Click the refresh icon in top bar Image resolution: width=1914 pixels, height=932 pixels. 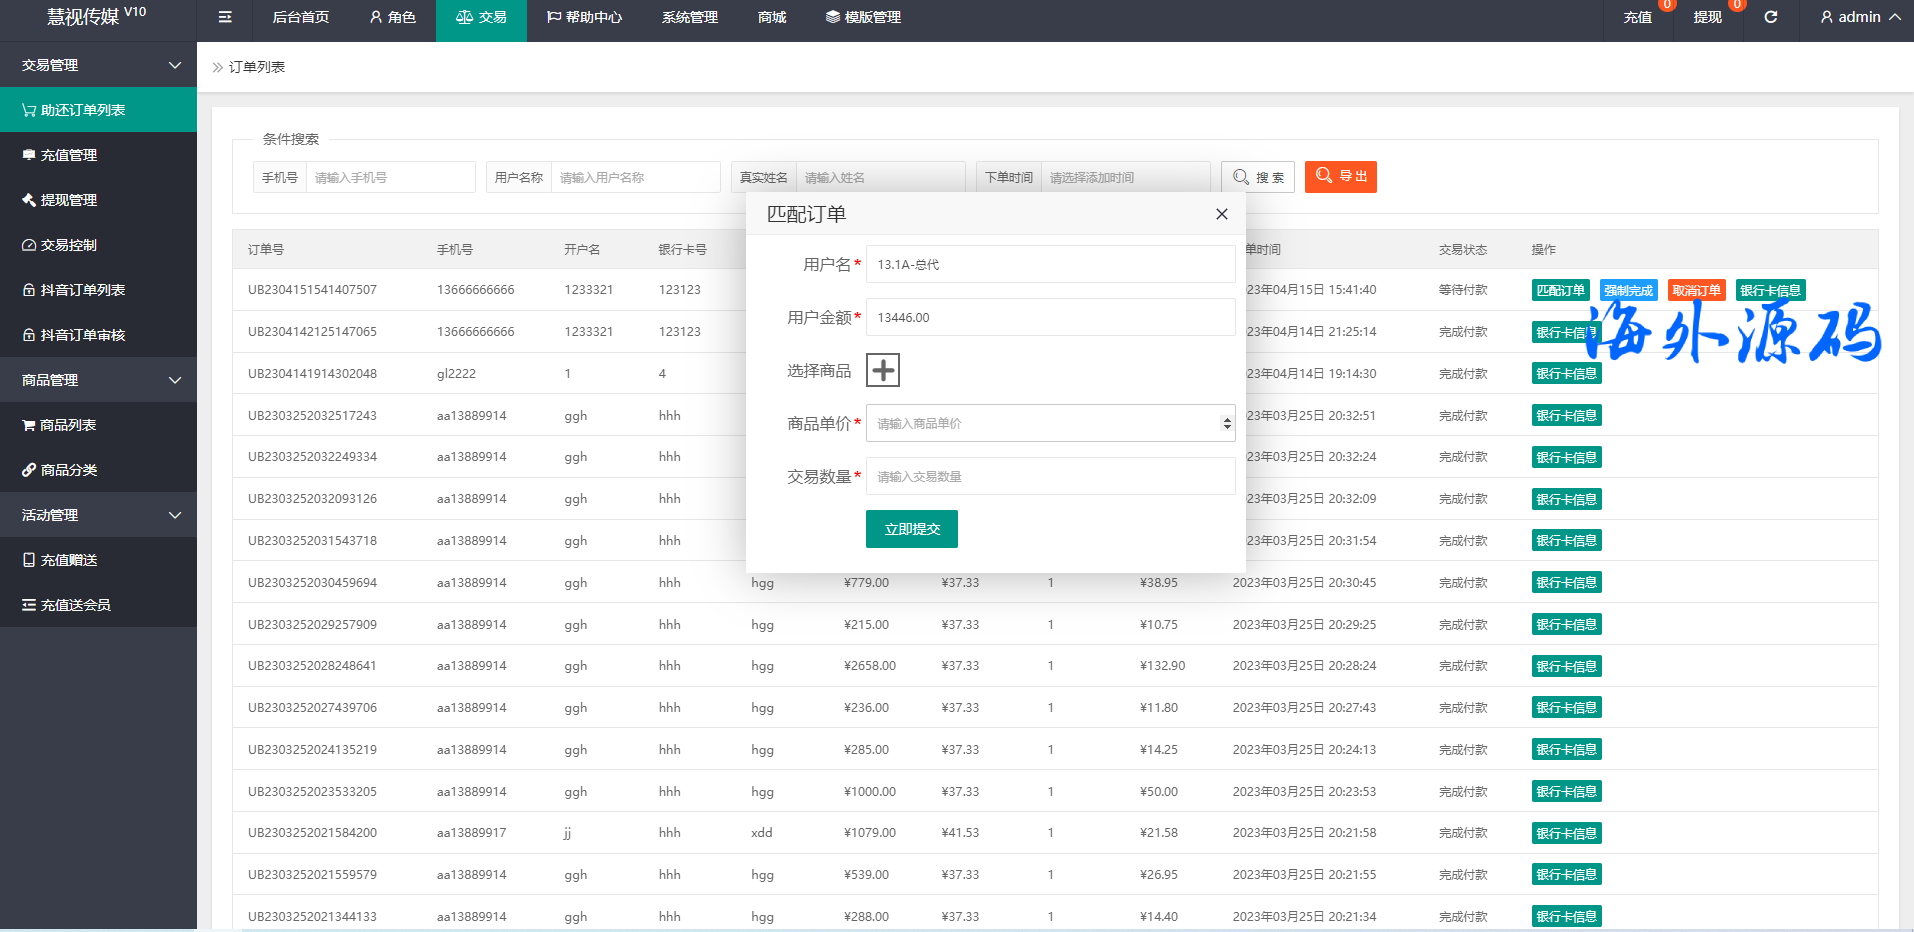click(1770, 17)
